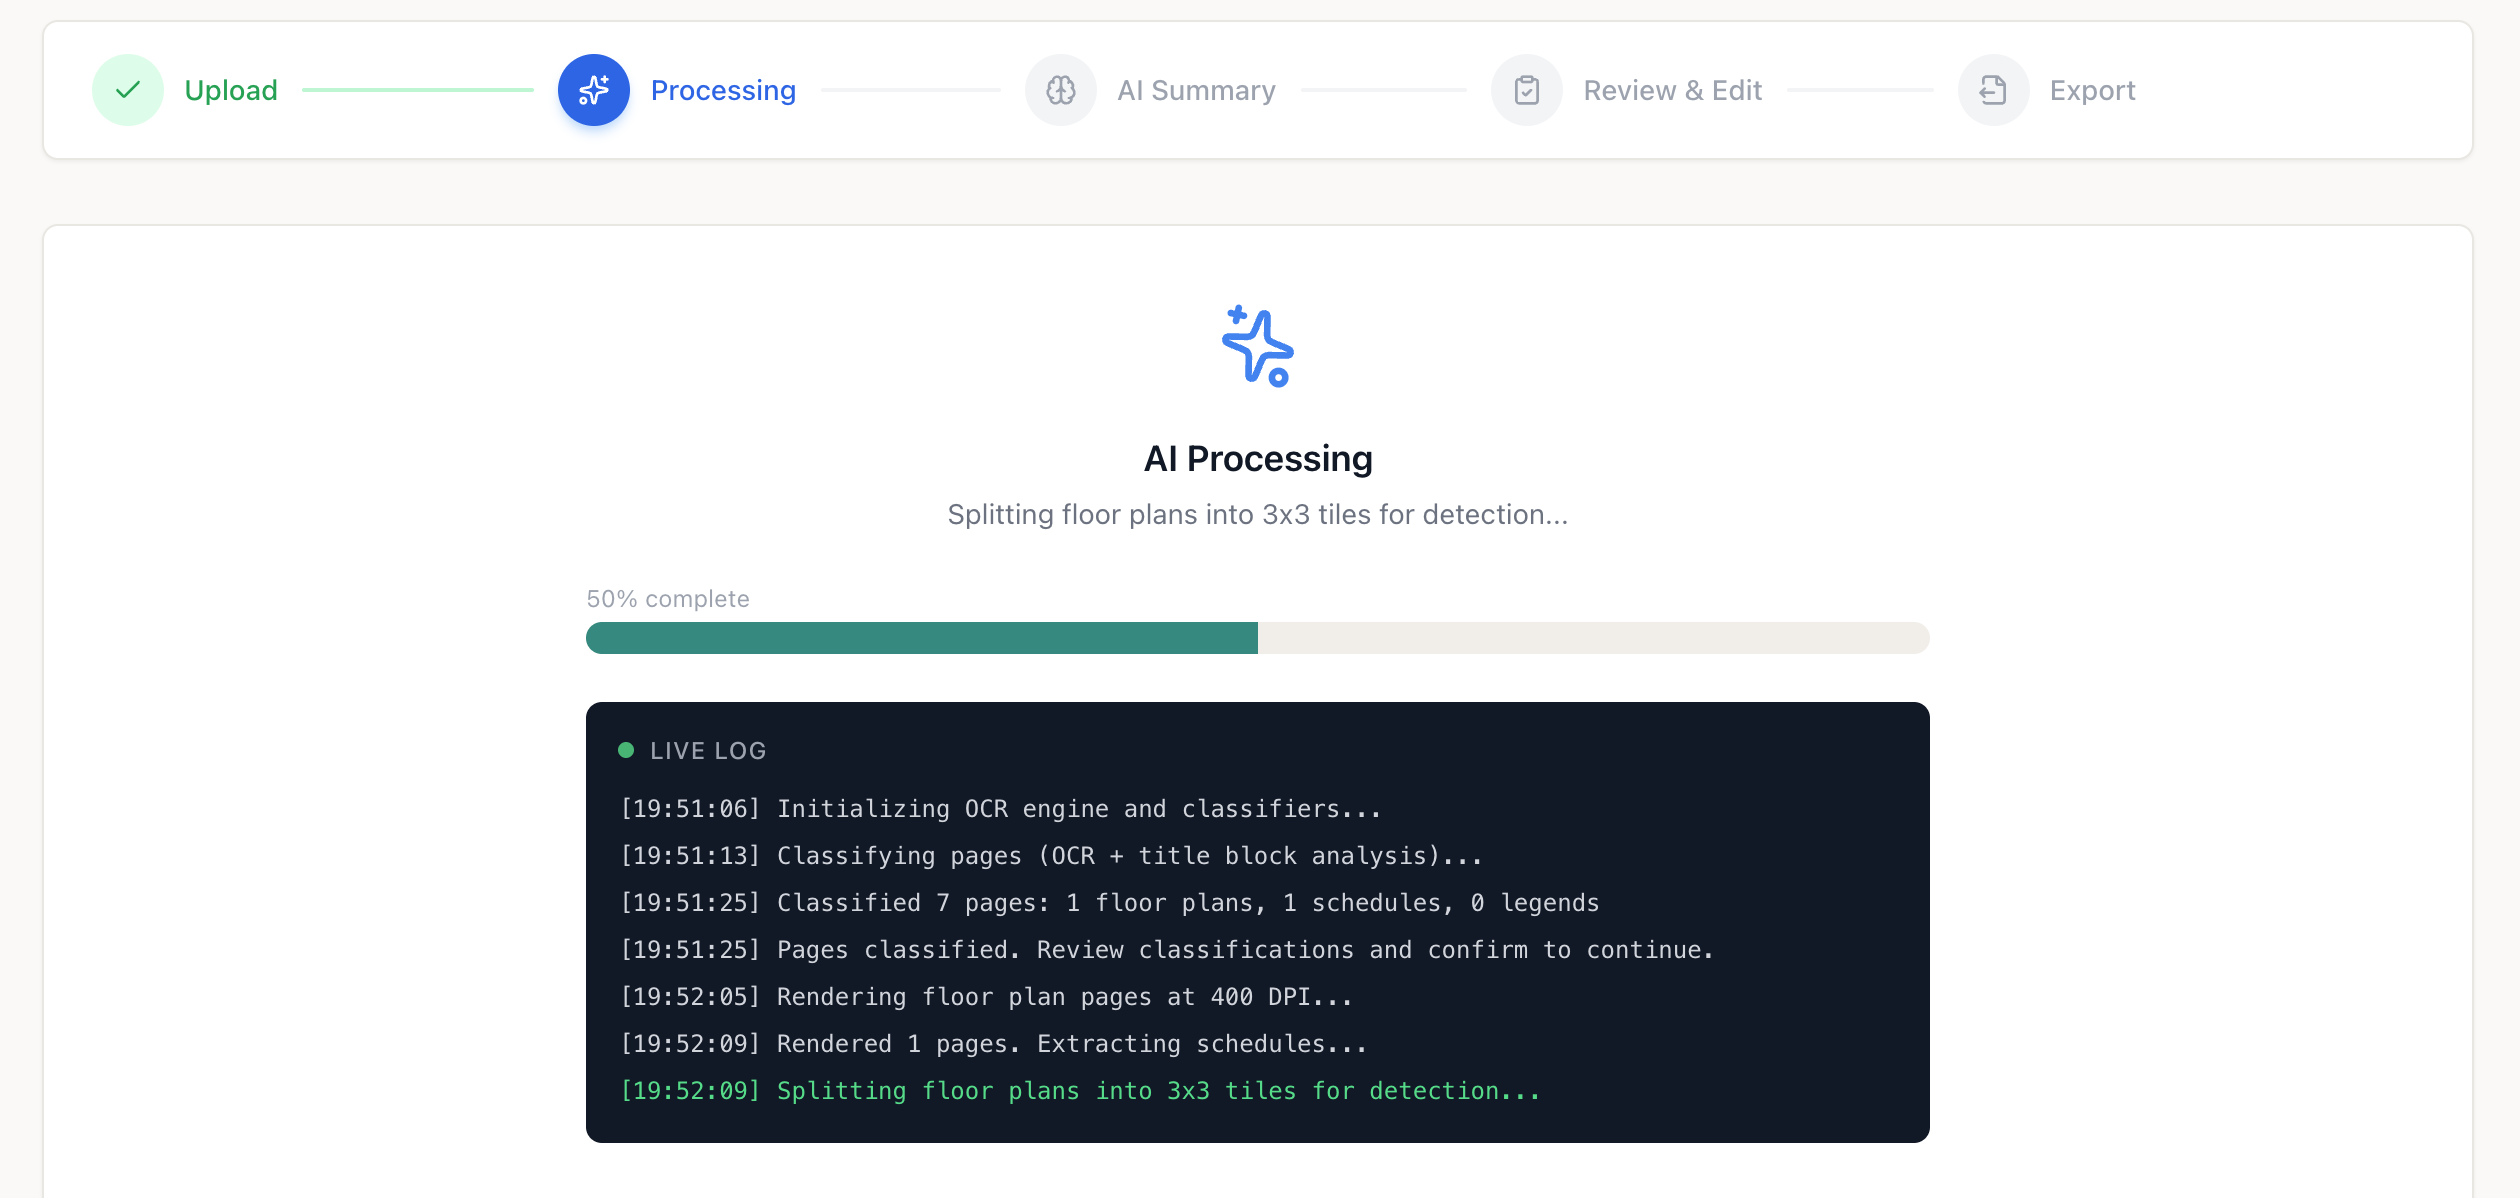Click the brain icon for AI Summary
This screenshot has width=2520, height=1198.
coord(1060,89)
